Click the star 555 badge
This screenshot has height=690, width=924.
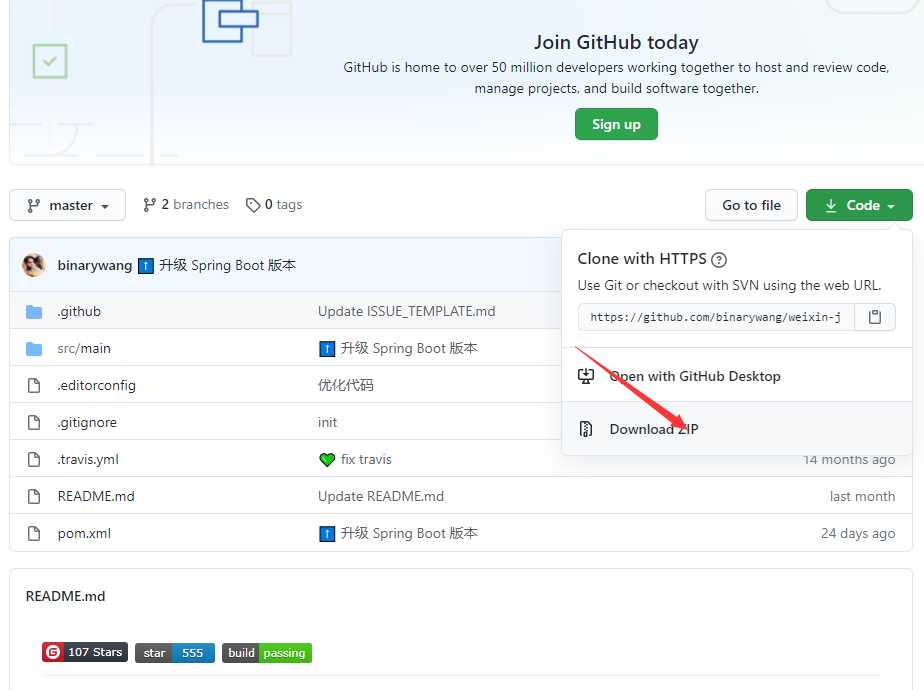coord(175,653)
